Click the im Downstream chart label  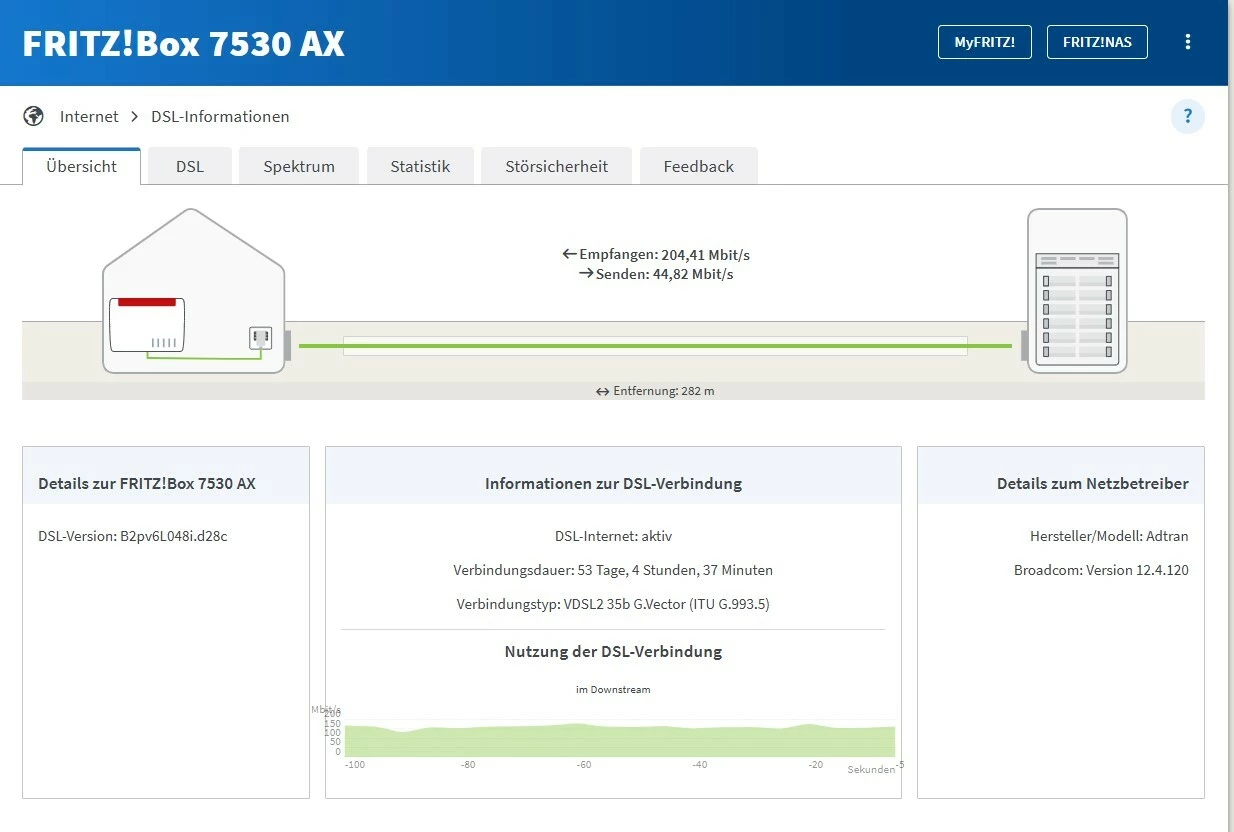613,689
